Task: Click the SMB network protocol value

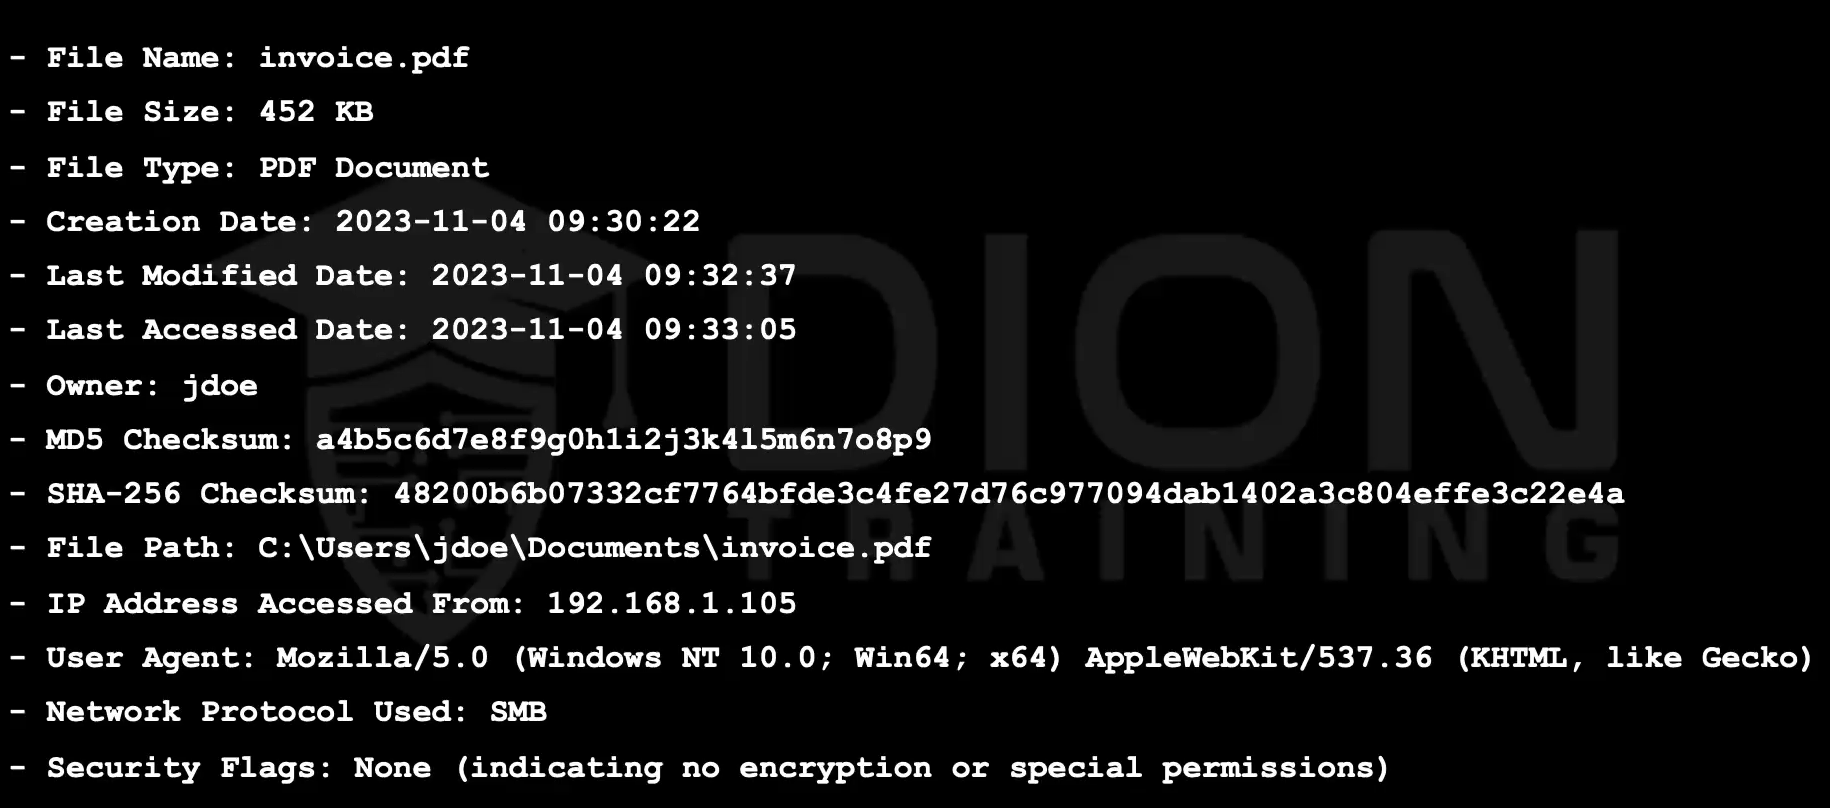Action: 518,712
